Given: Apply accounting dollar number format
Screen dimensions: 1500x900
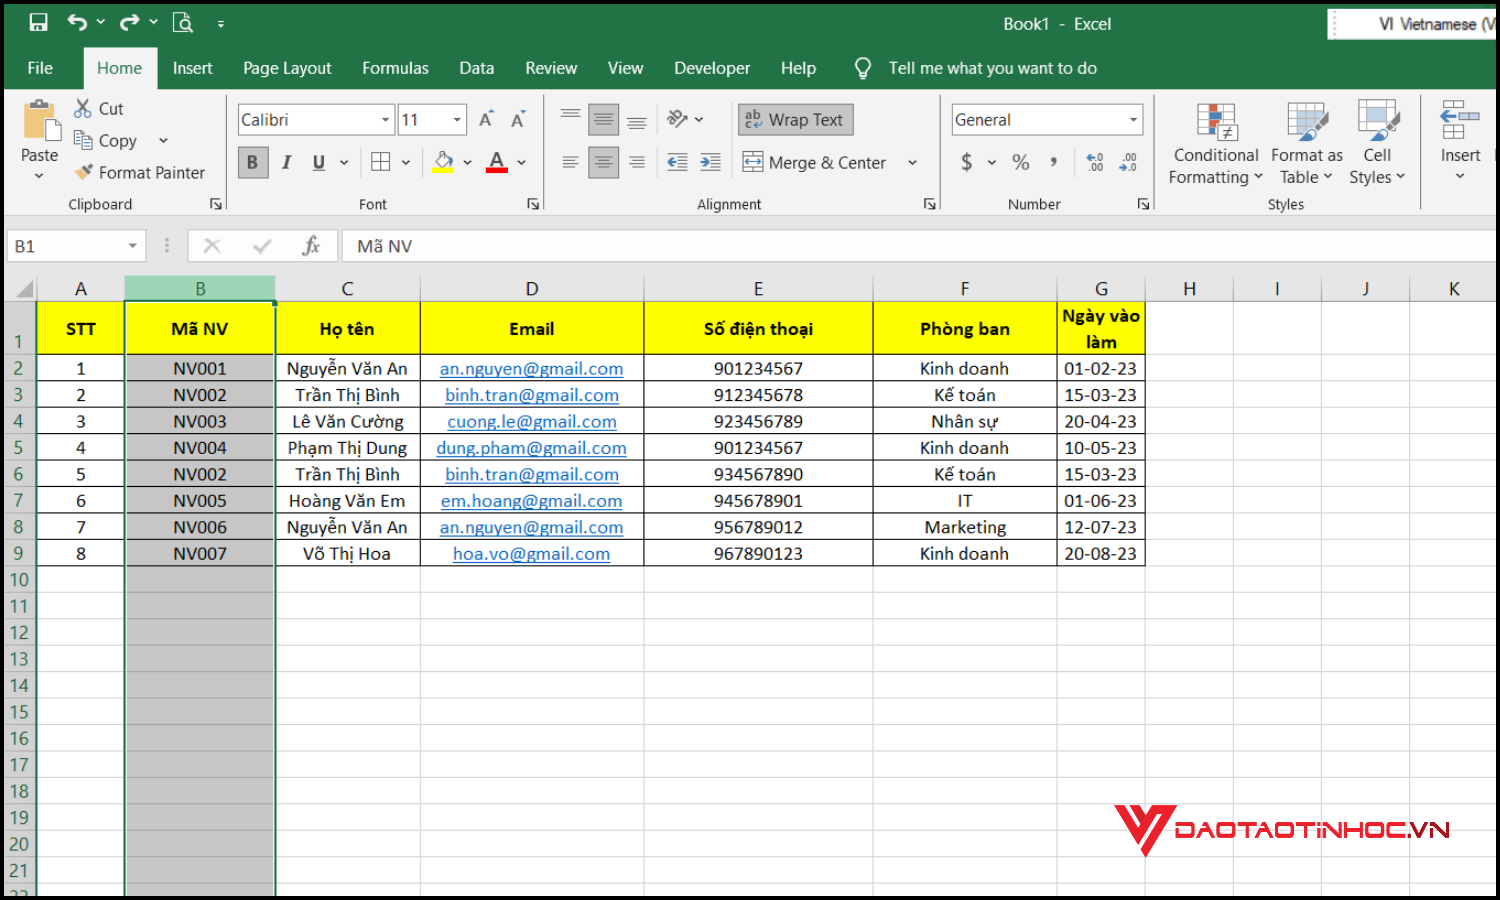Looking at the screenshot, I should tap(966, 162).
